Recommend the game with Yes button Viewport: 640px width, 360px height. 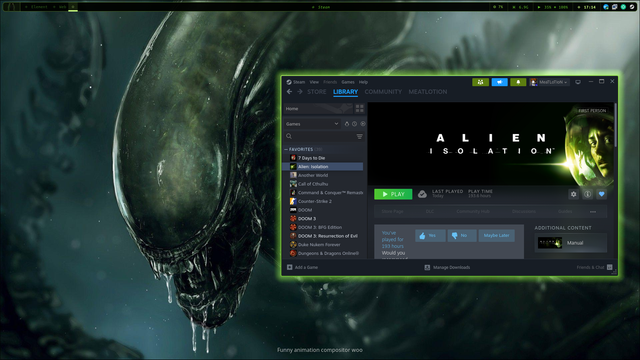point(430,236)
